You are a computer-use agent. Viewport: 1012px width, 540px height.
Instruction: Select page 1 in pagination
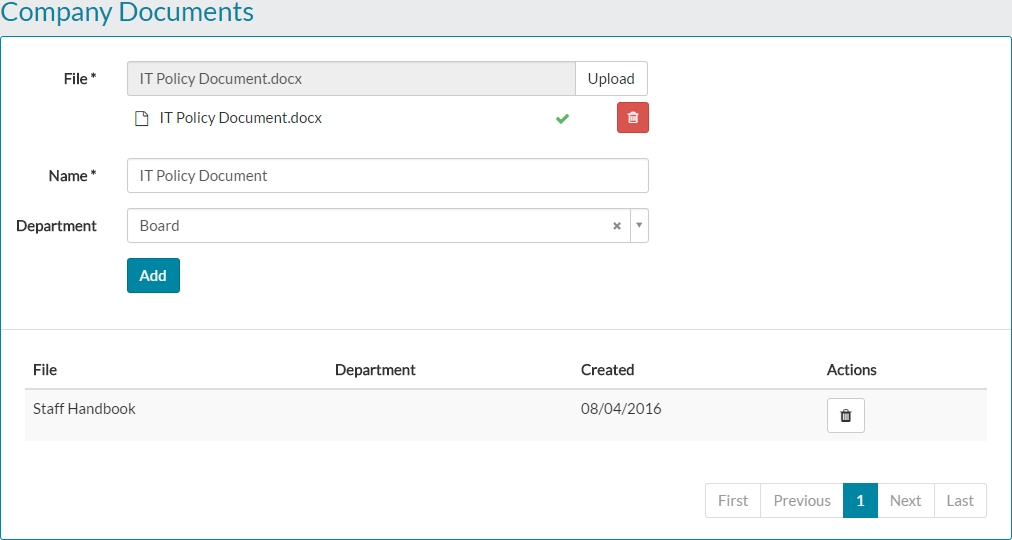pyautogui.click(x=860, y=501)
